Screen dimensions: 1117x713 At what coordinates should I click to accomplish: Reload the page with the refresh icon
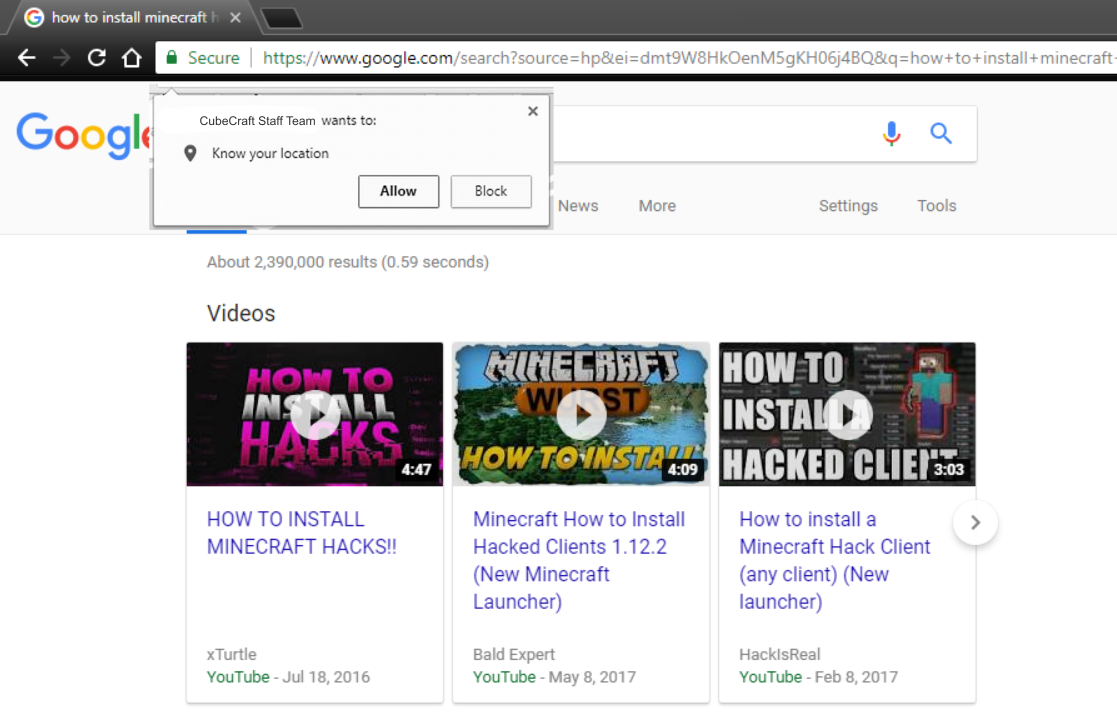(97, 58)
